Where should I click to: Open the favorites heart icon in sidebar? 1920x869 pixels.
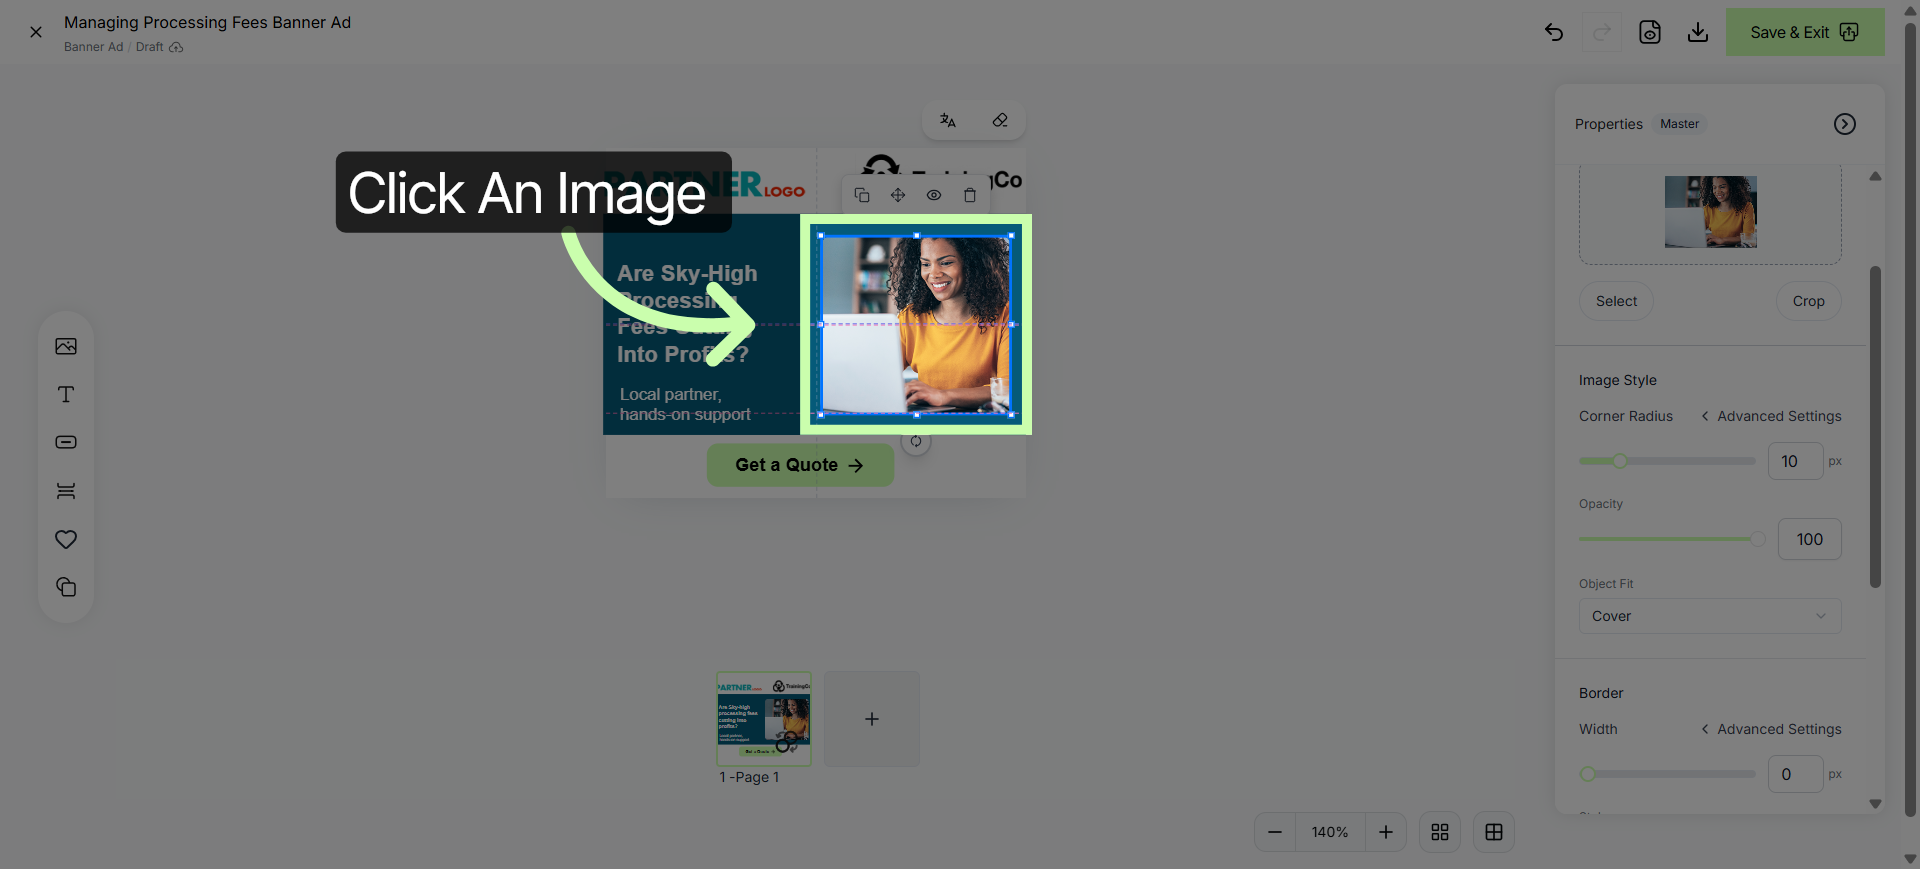point(66,539)
